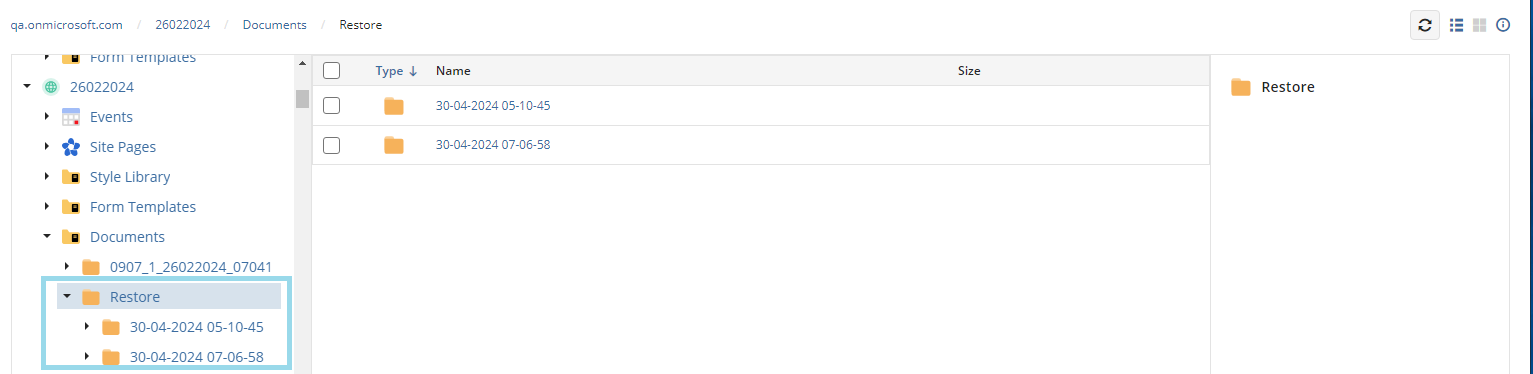Switch to list view icon

(1457, 25)
